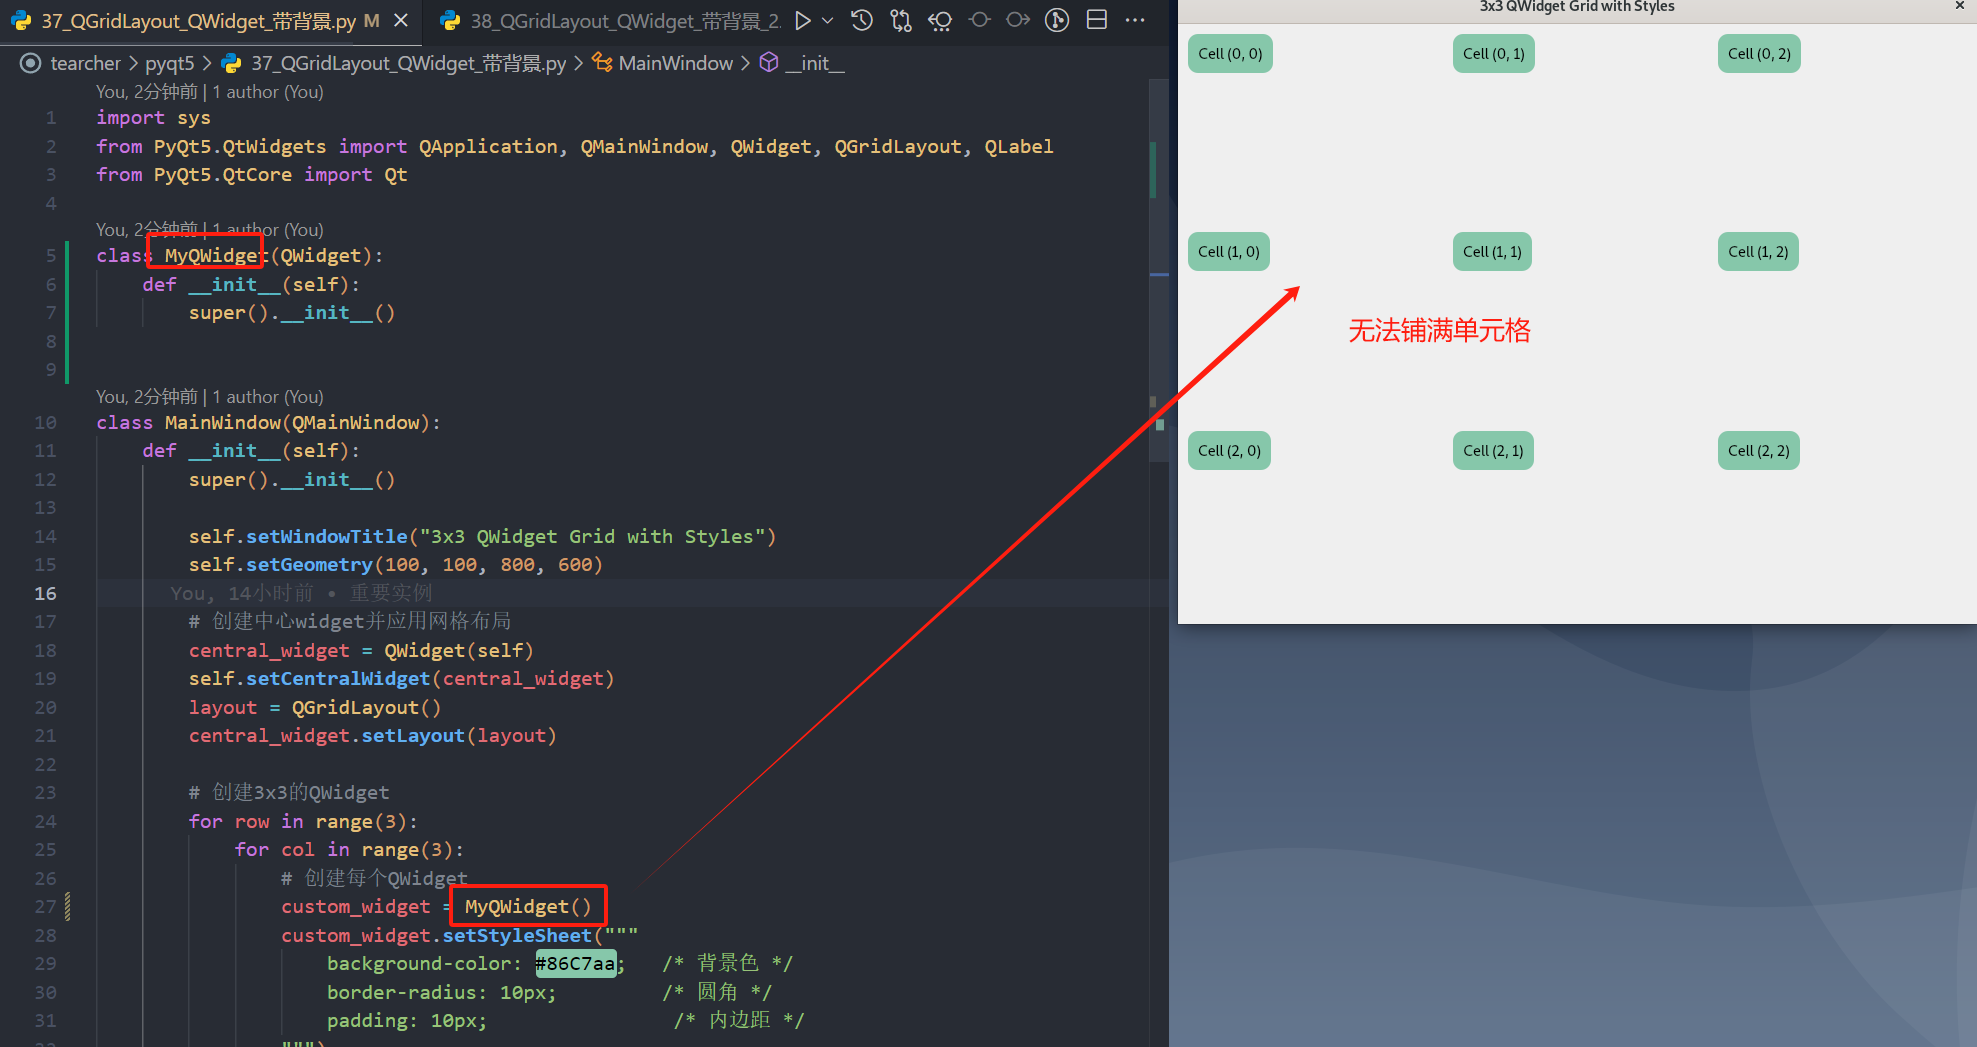Click the Git graph circle icon
The height and width of the screenshot is (1047, 1977).
pos(1057,20)
